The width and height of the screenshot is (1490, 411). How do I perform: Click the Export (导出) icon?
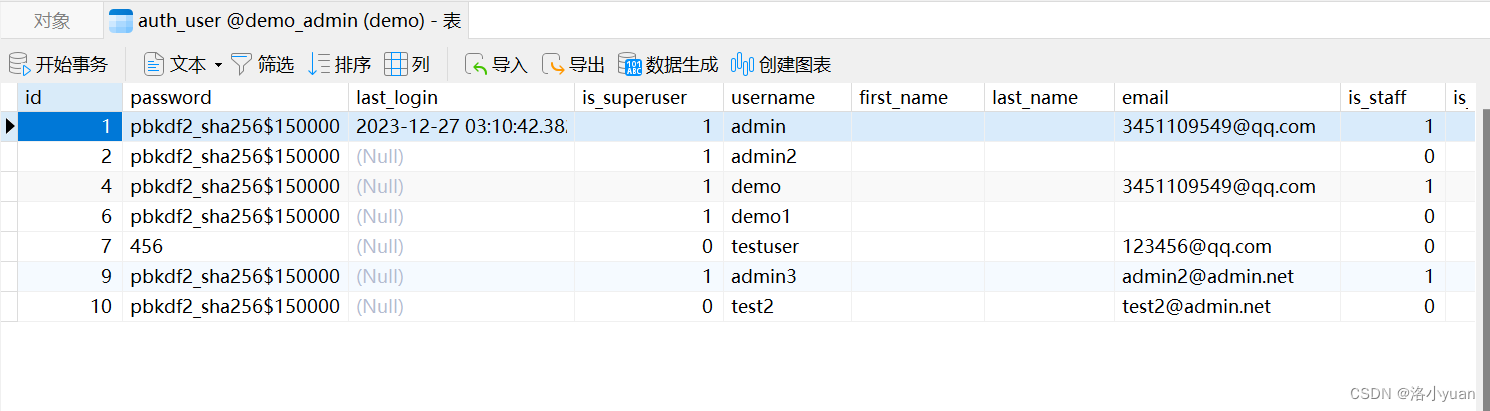pos(553,65)
